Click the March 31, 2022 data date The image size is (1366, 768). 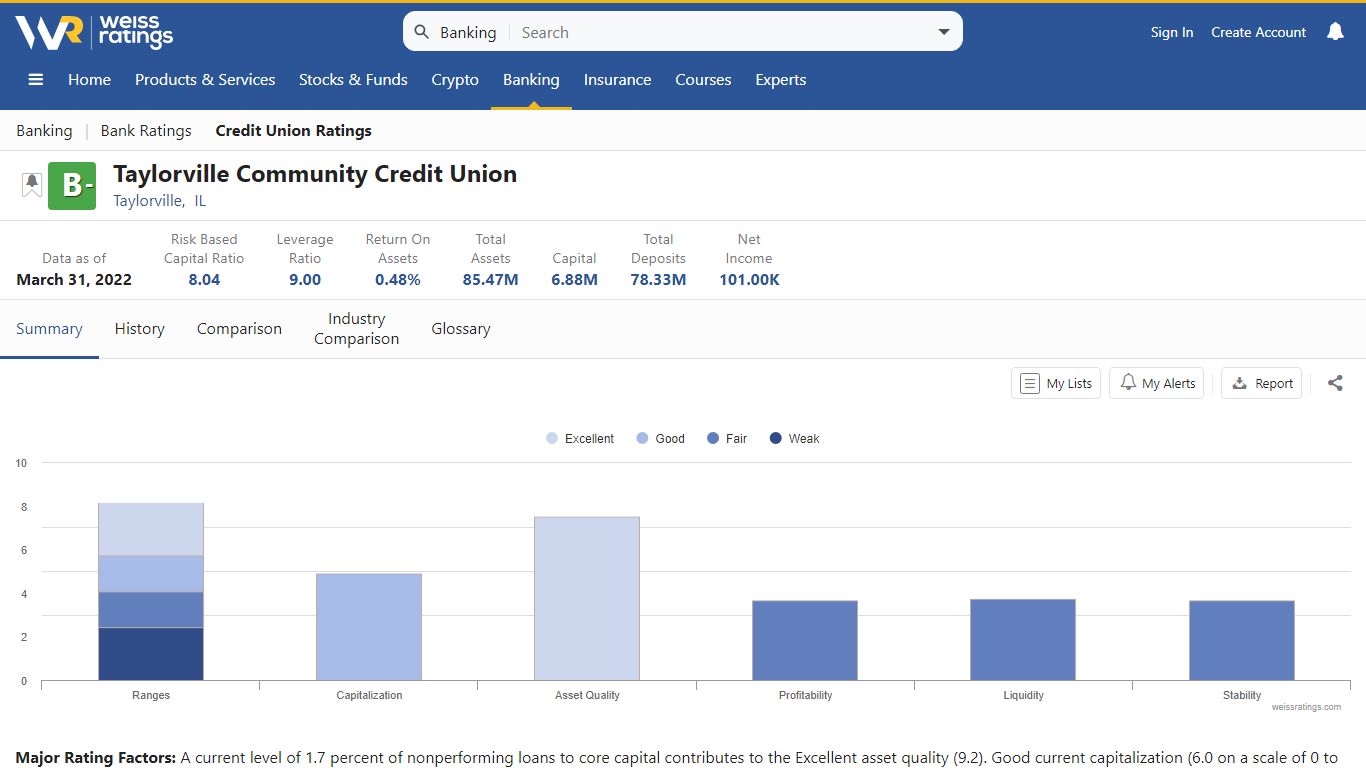pyautogui.click(x=74, y=280)
